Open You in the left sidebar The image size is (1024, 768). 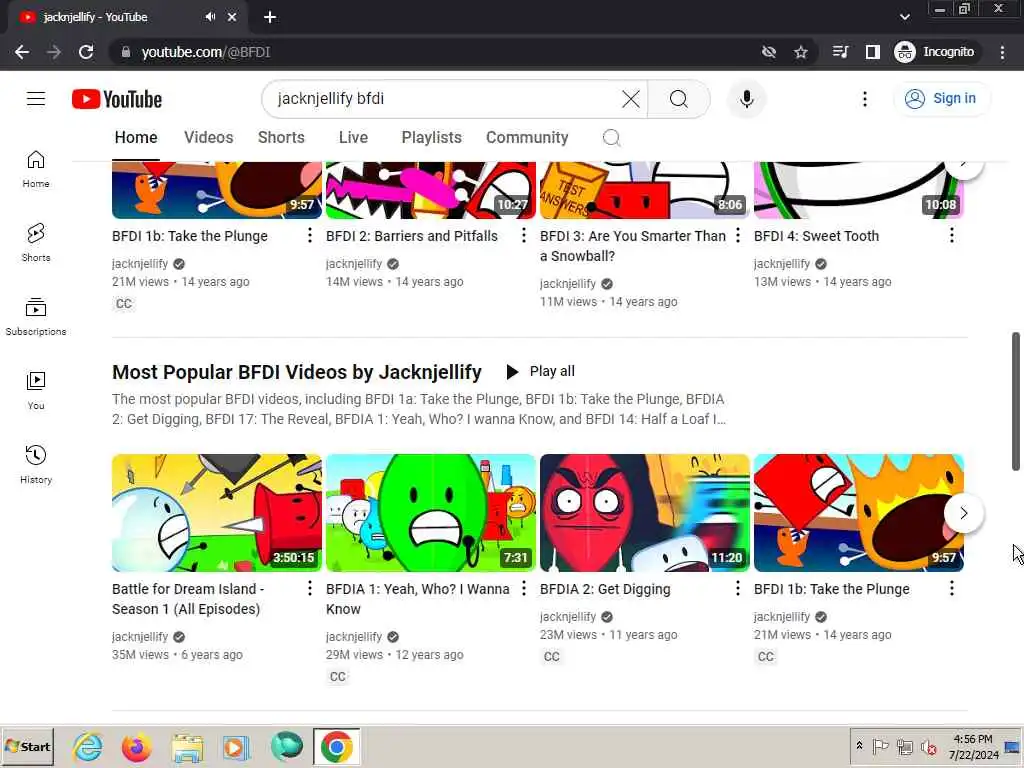coord(36,391)
